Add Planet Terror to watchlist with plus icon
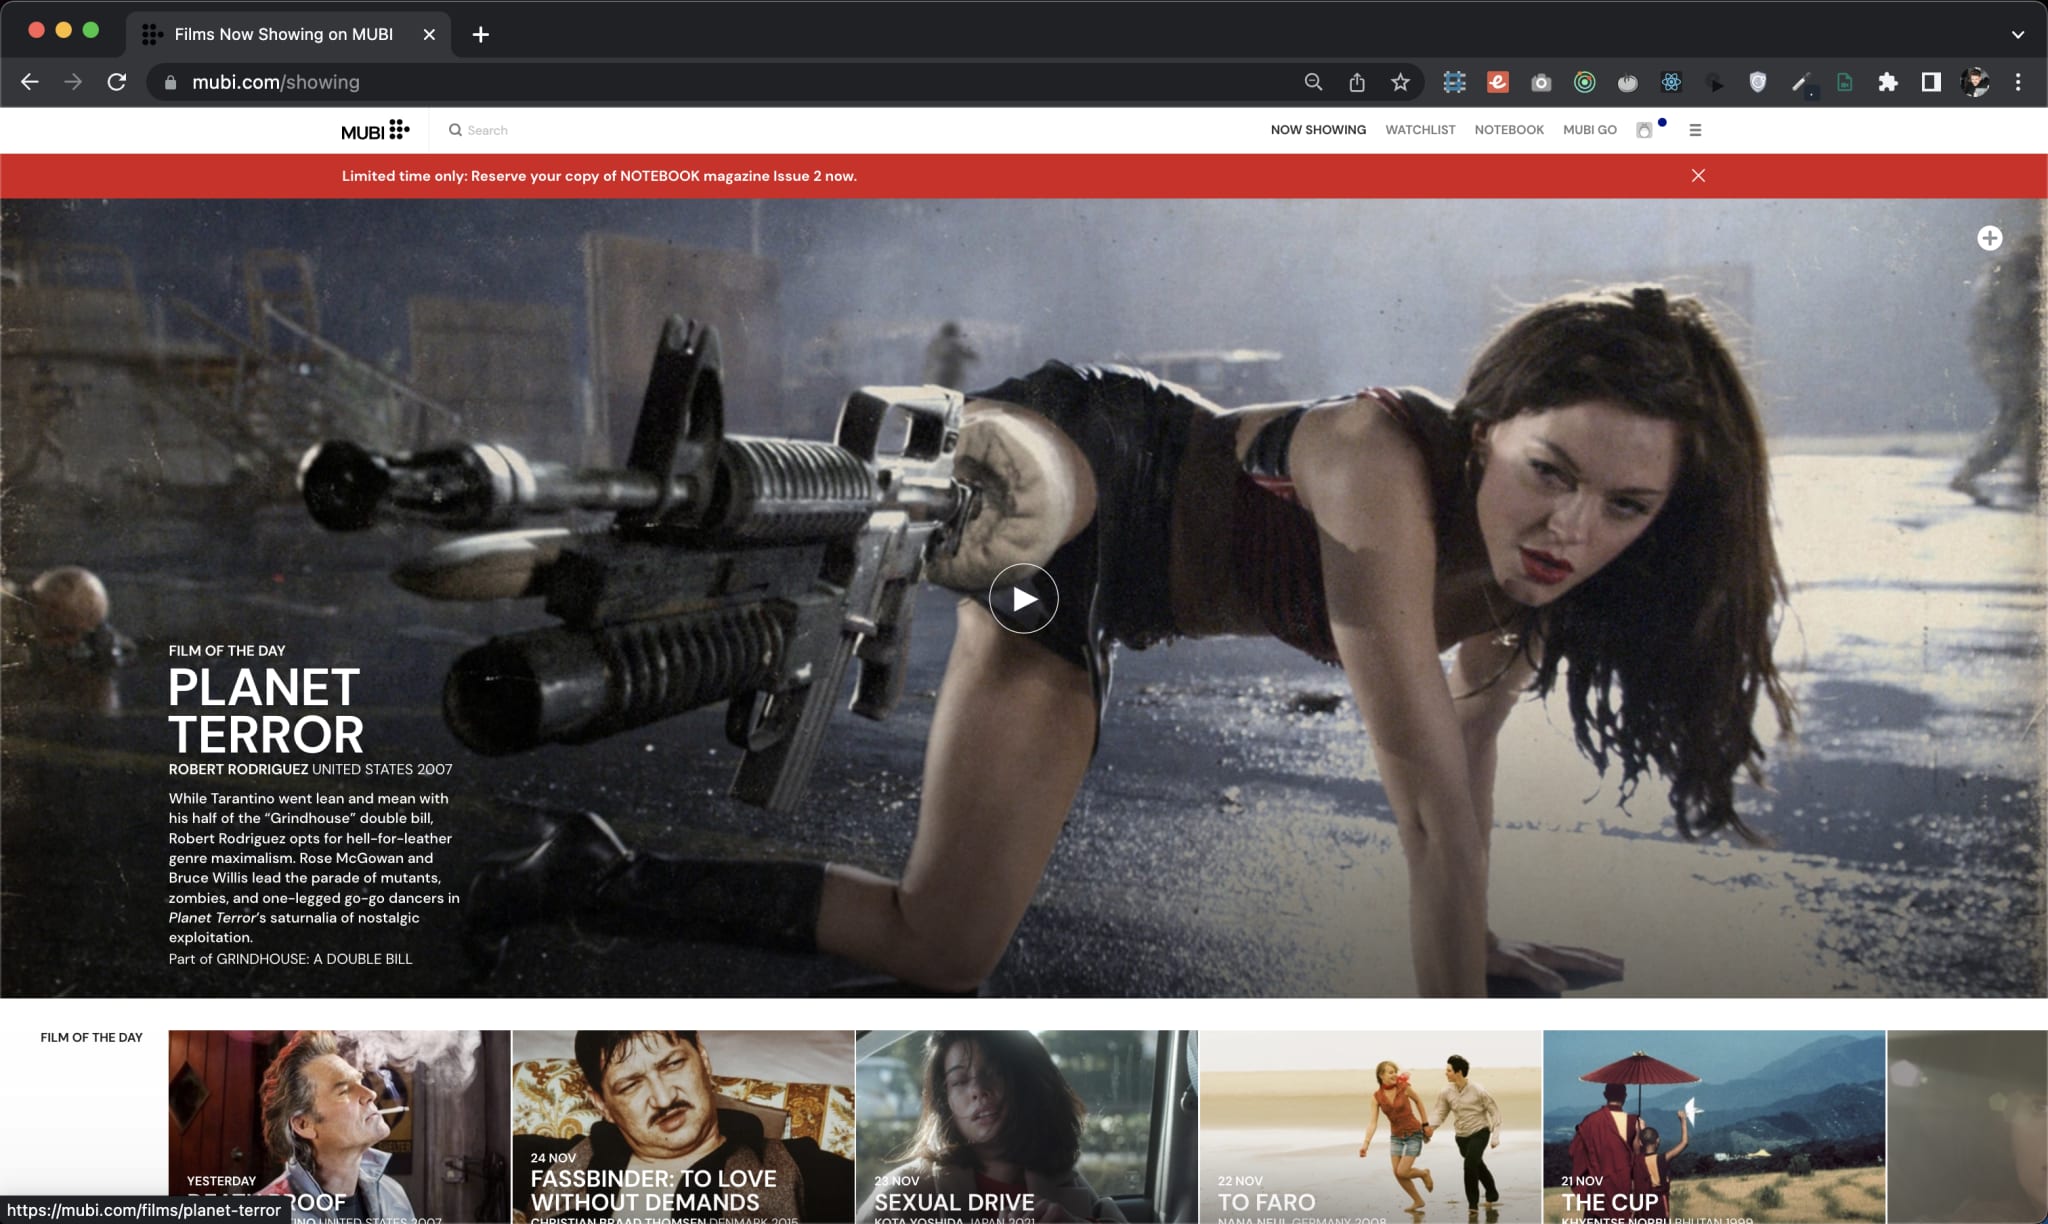2048x1224 pixels. (x=1990, y=238)
